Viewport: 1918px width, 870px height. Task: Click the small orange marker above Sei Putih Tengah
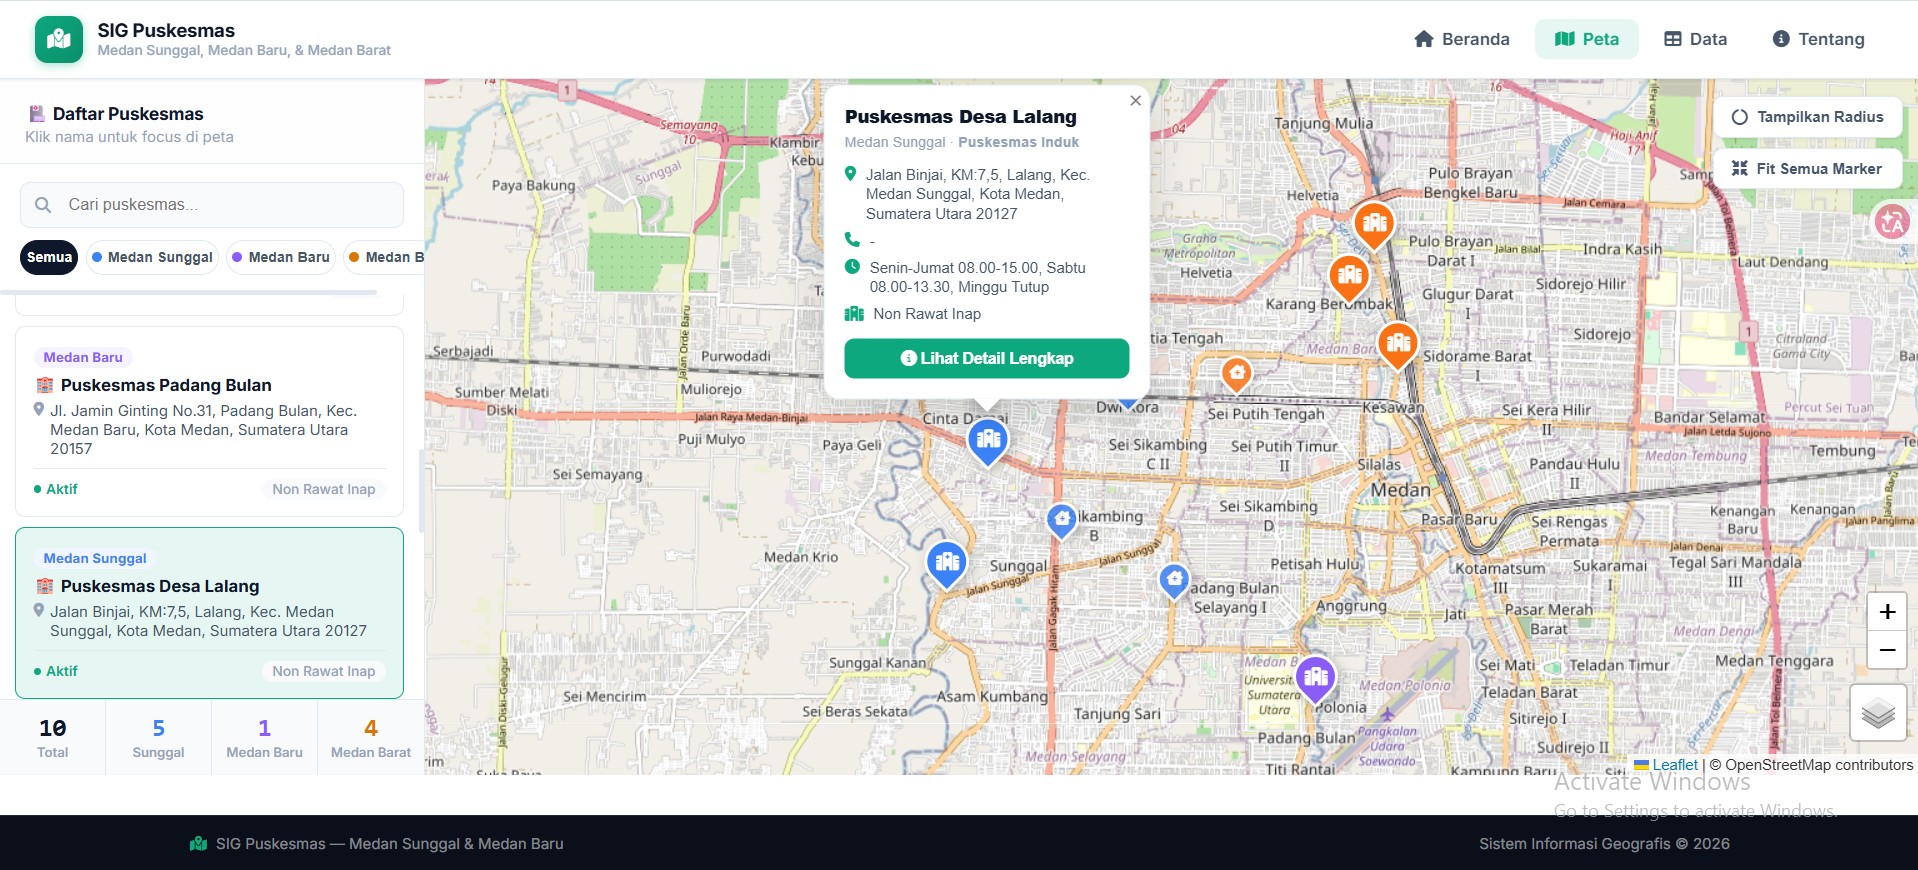[x=1237, y=374]
